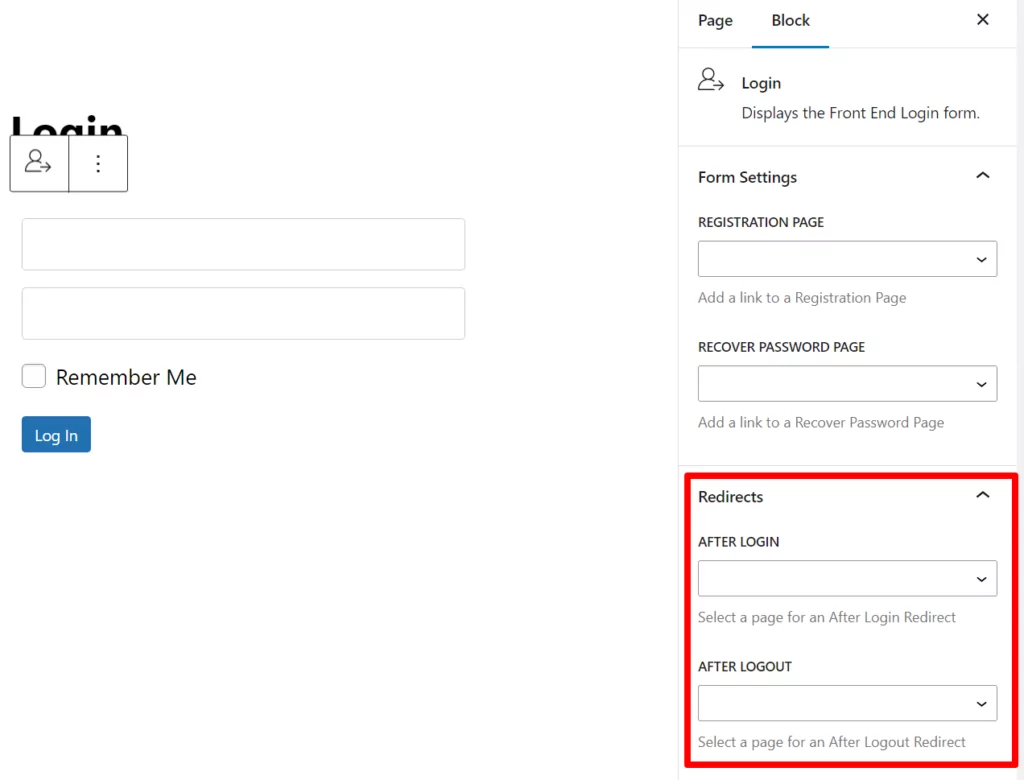Image resolution: width=1024 pixels, height=780 pixels.
Task: Open the Recover Password Page dropdown
Action: 847,383
